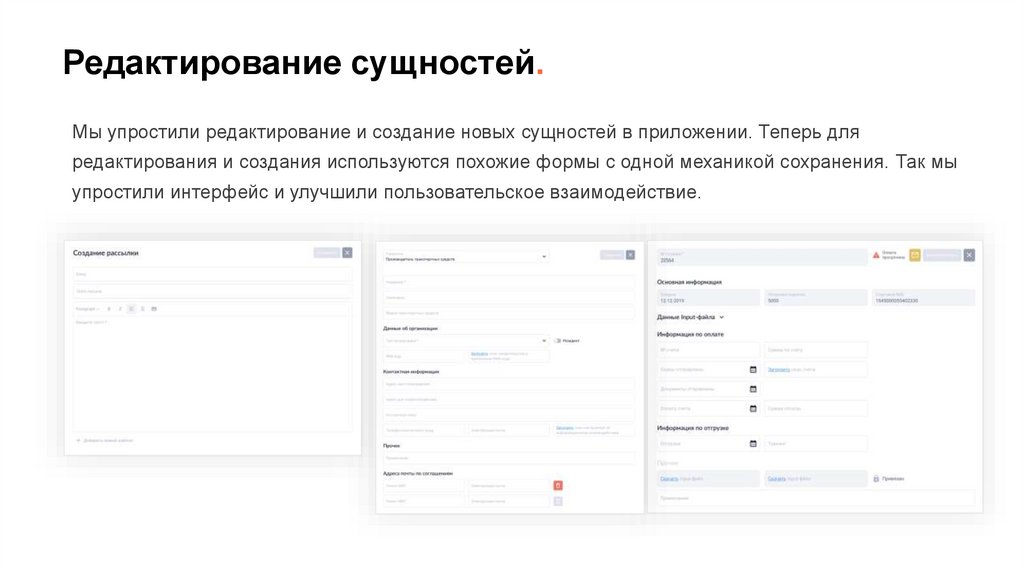Open the Paragraph style dropdown in editor
This screenshot has height=574, width=1024.
pyautogui.click(x=88, y=309)
